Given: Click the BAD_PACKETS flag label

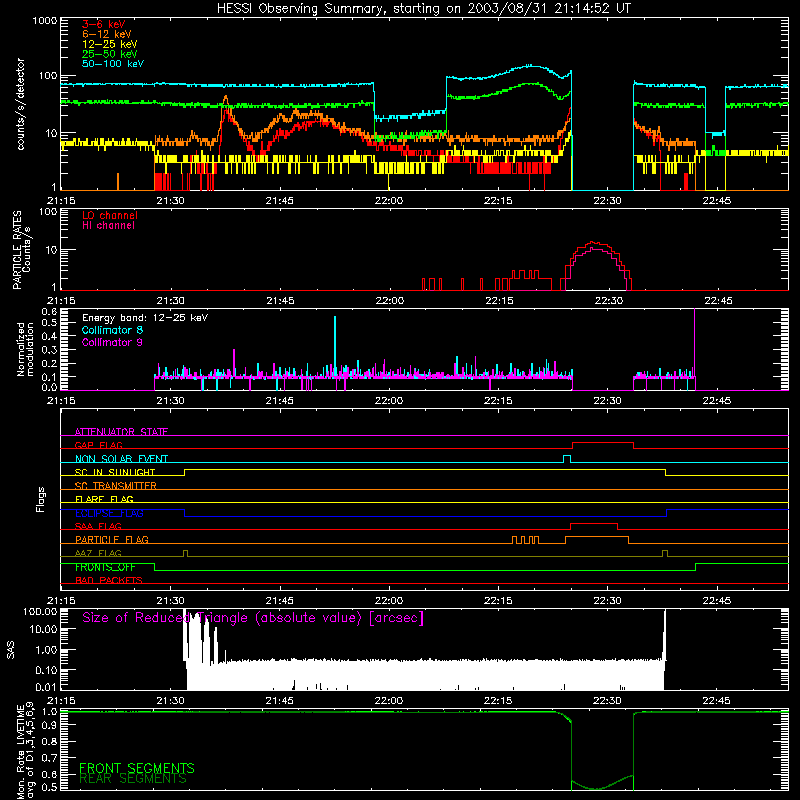Looking at the screenshot, I should tap(109, 580).
